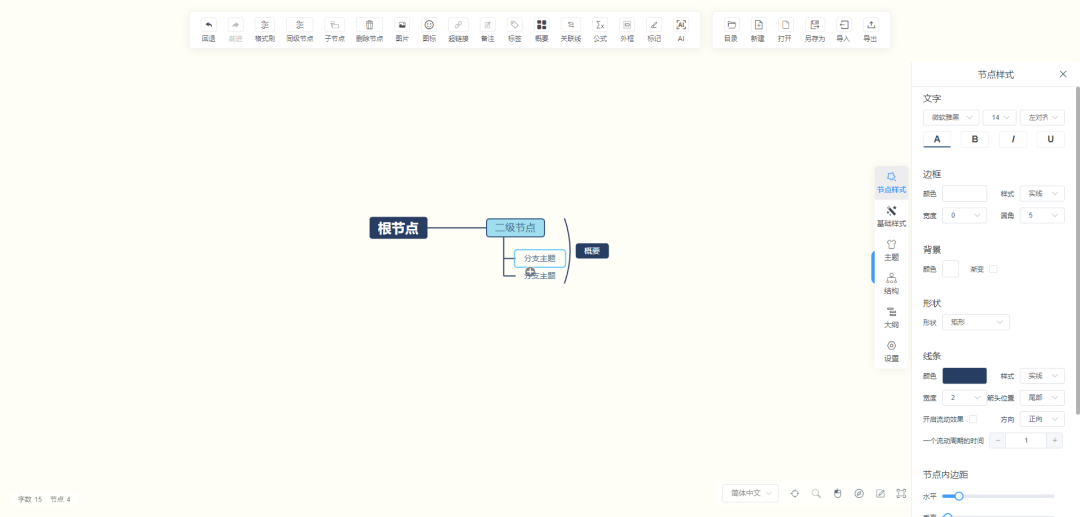Select the 二级节点 node
This screenshot has width=1080, height=517.
(515, 228)
